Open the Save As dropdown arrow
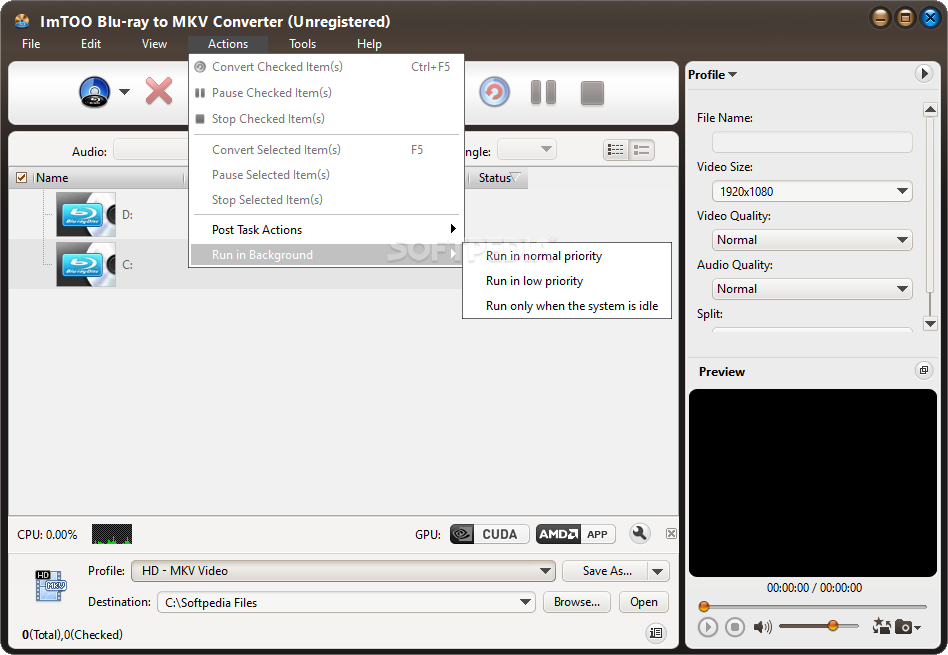This screenshot has height=655, width=948. (x=658, y=571)
